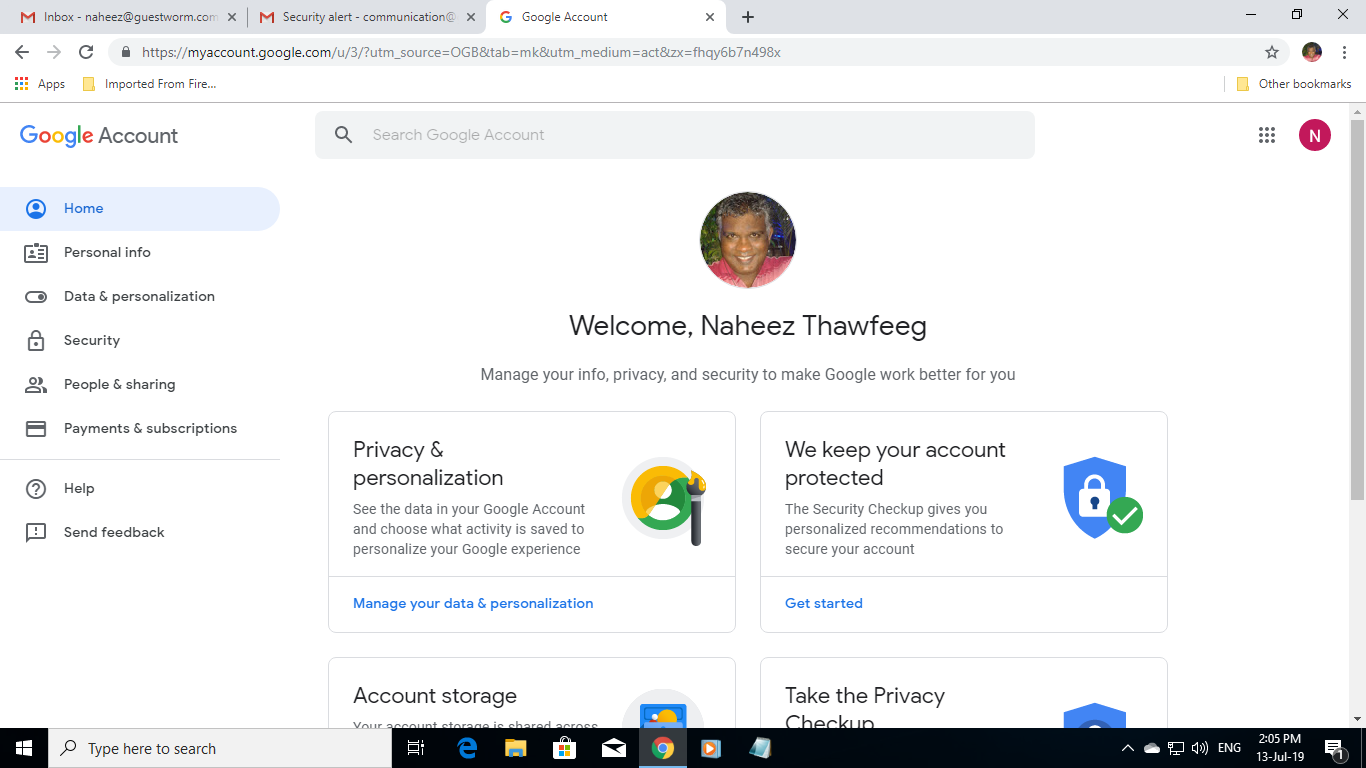The image size is (1366, 768).
Task: Click the blue shield with checkmark illustration
Action: point(1102,497)
